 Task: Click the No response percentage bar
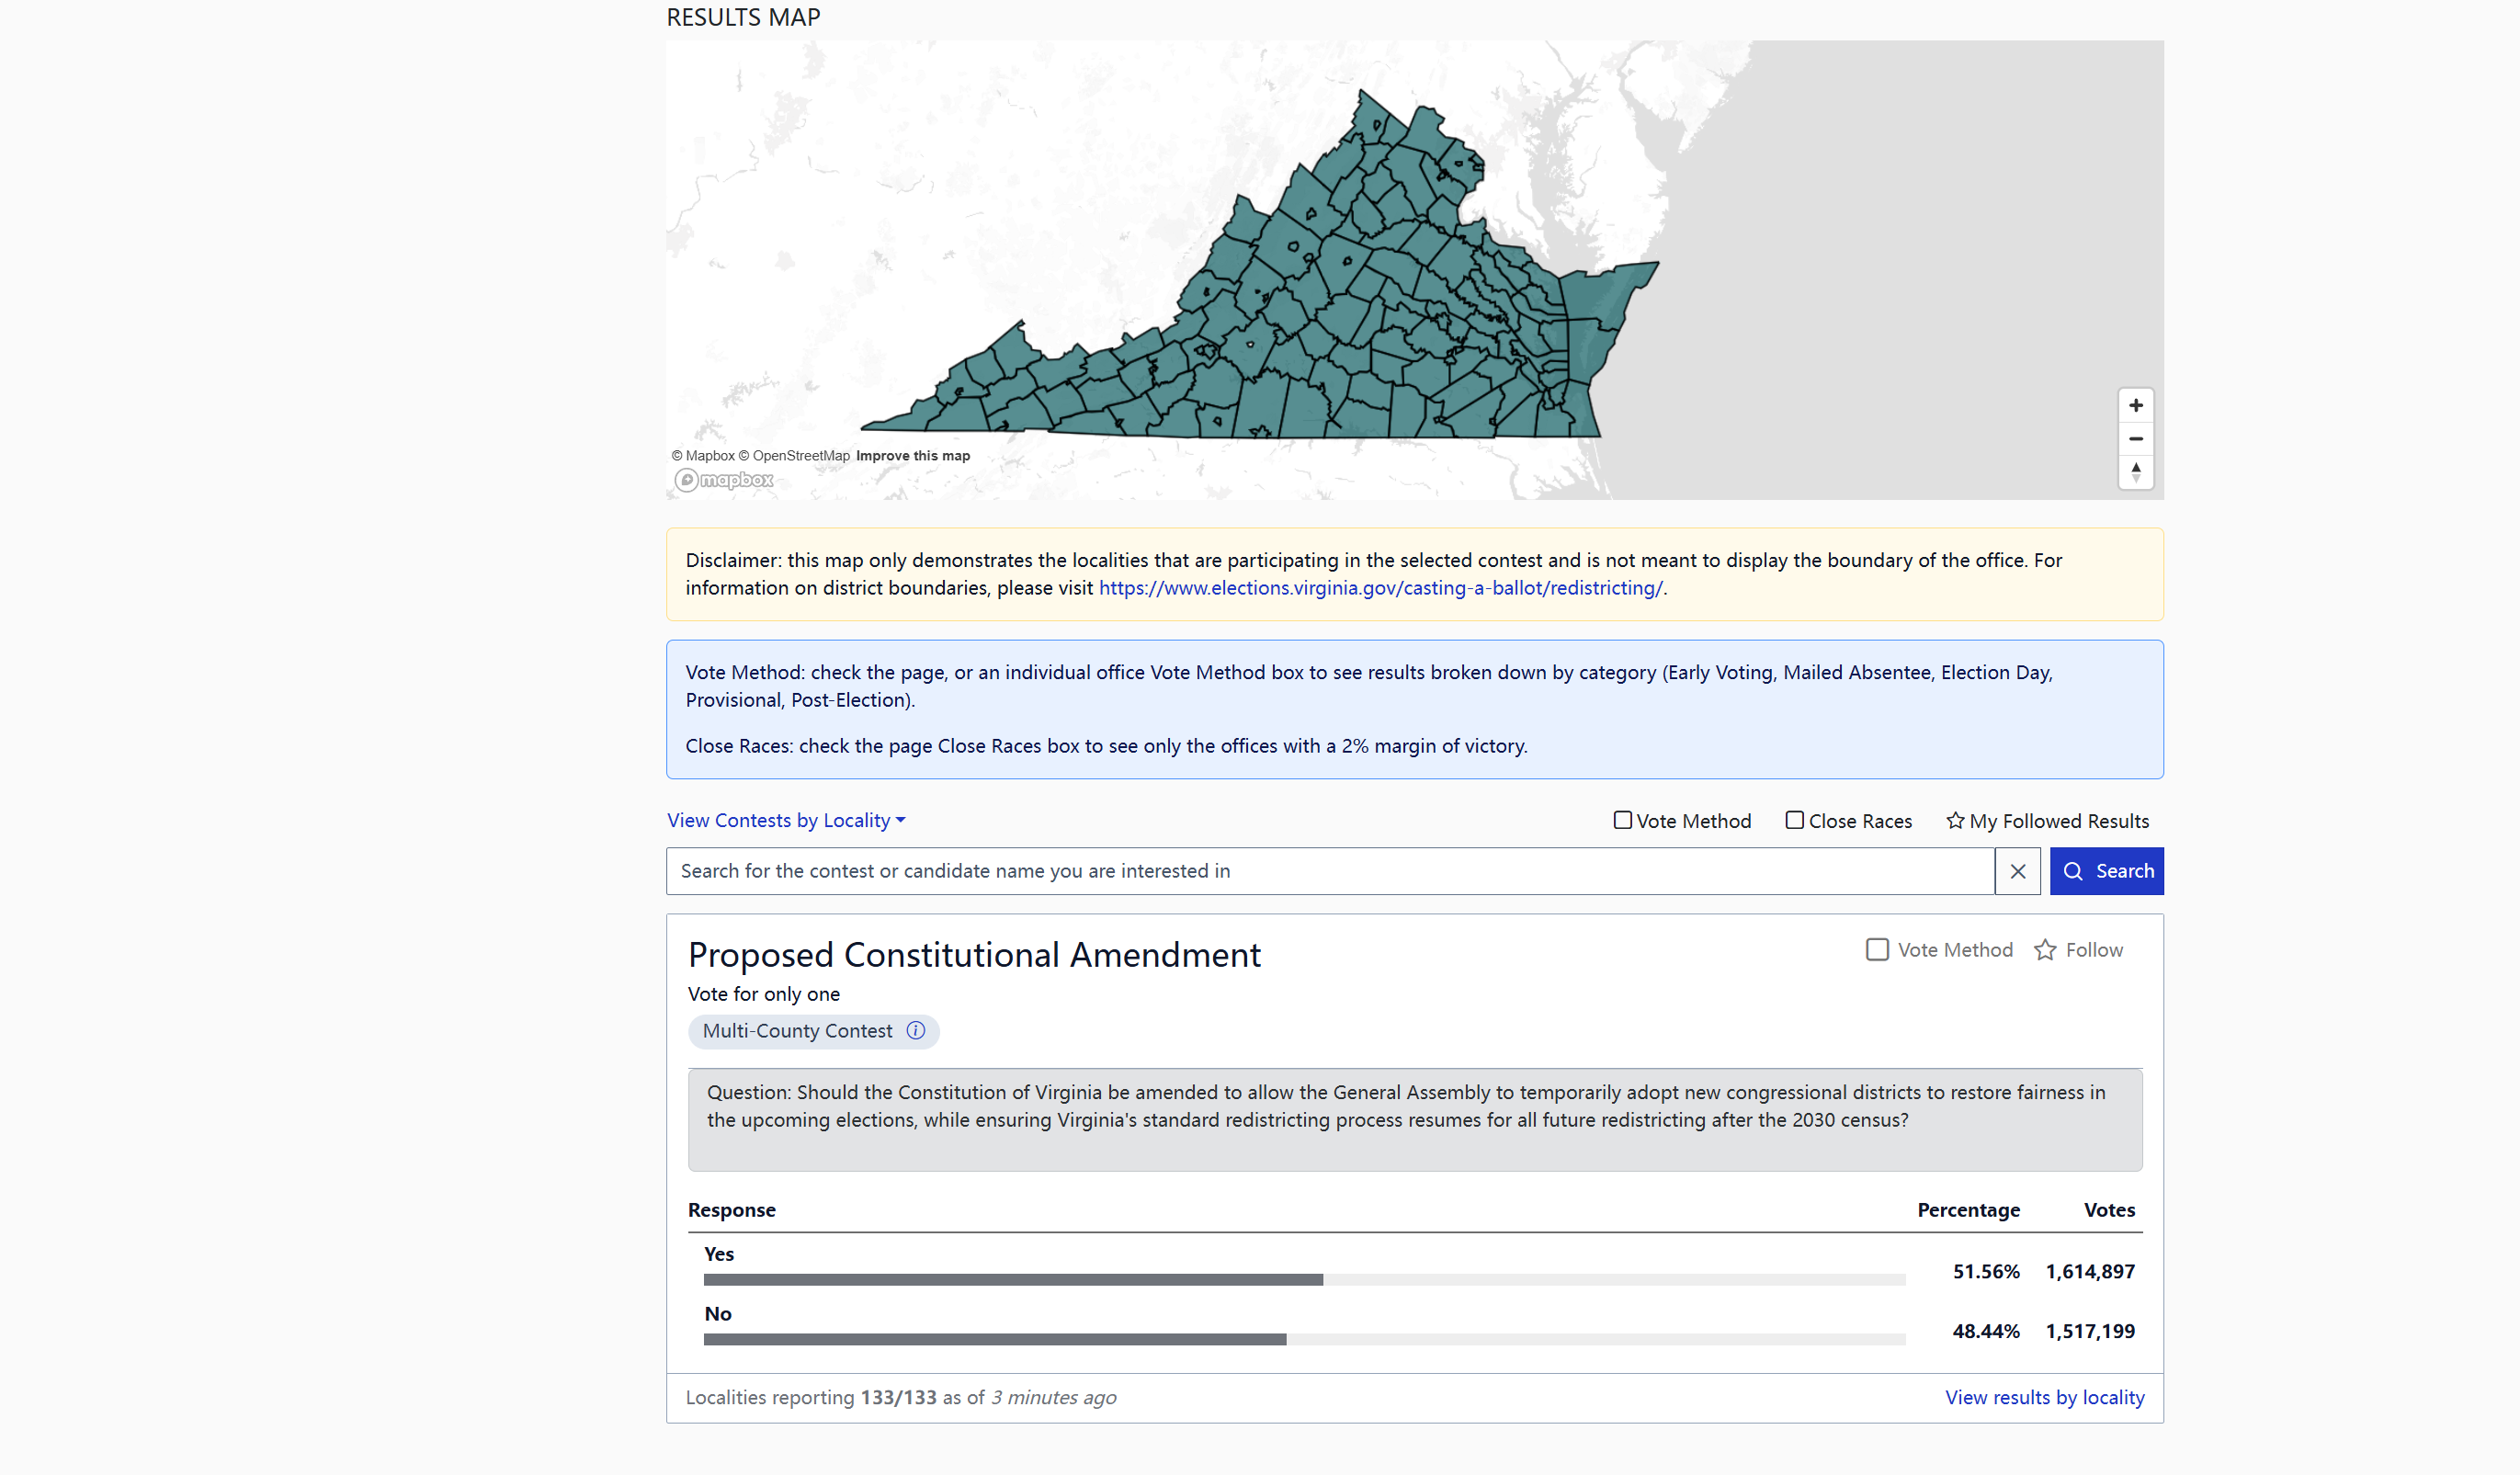coord(994,1340)
